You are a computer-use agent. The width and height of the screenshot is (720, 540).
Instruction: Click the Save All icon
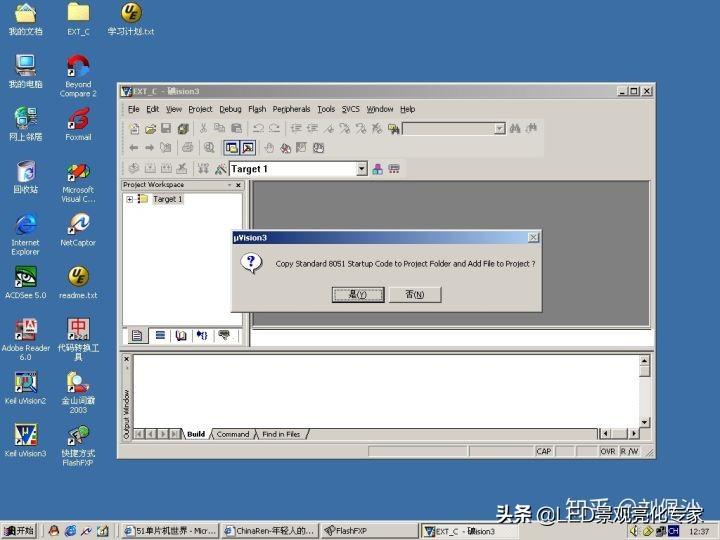(183, 129)
